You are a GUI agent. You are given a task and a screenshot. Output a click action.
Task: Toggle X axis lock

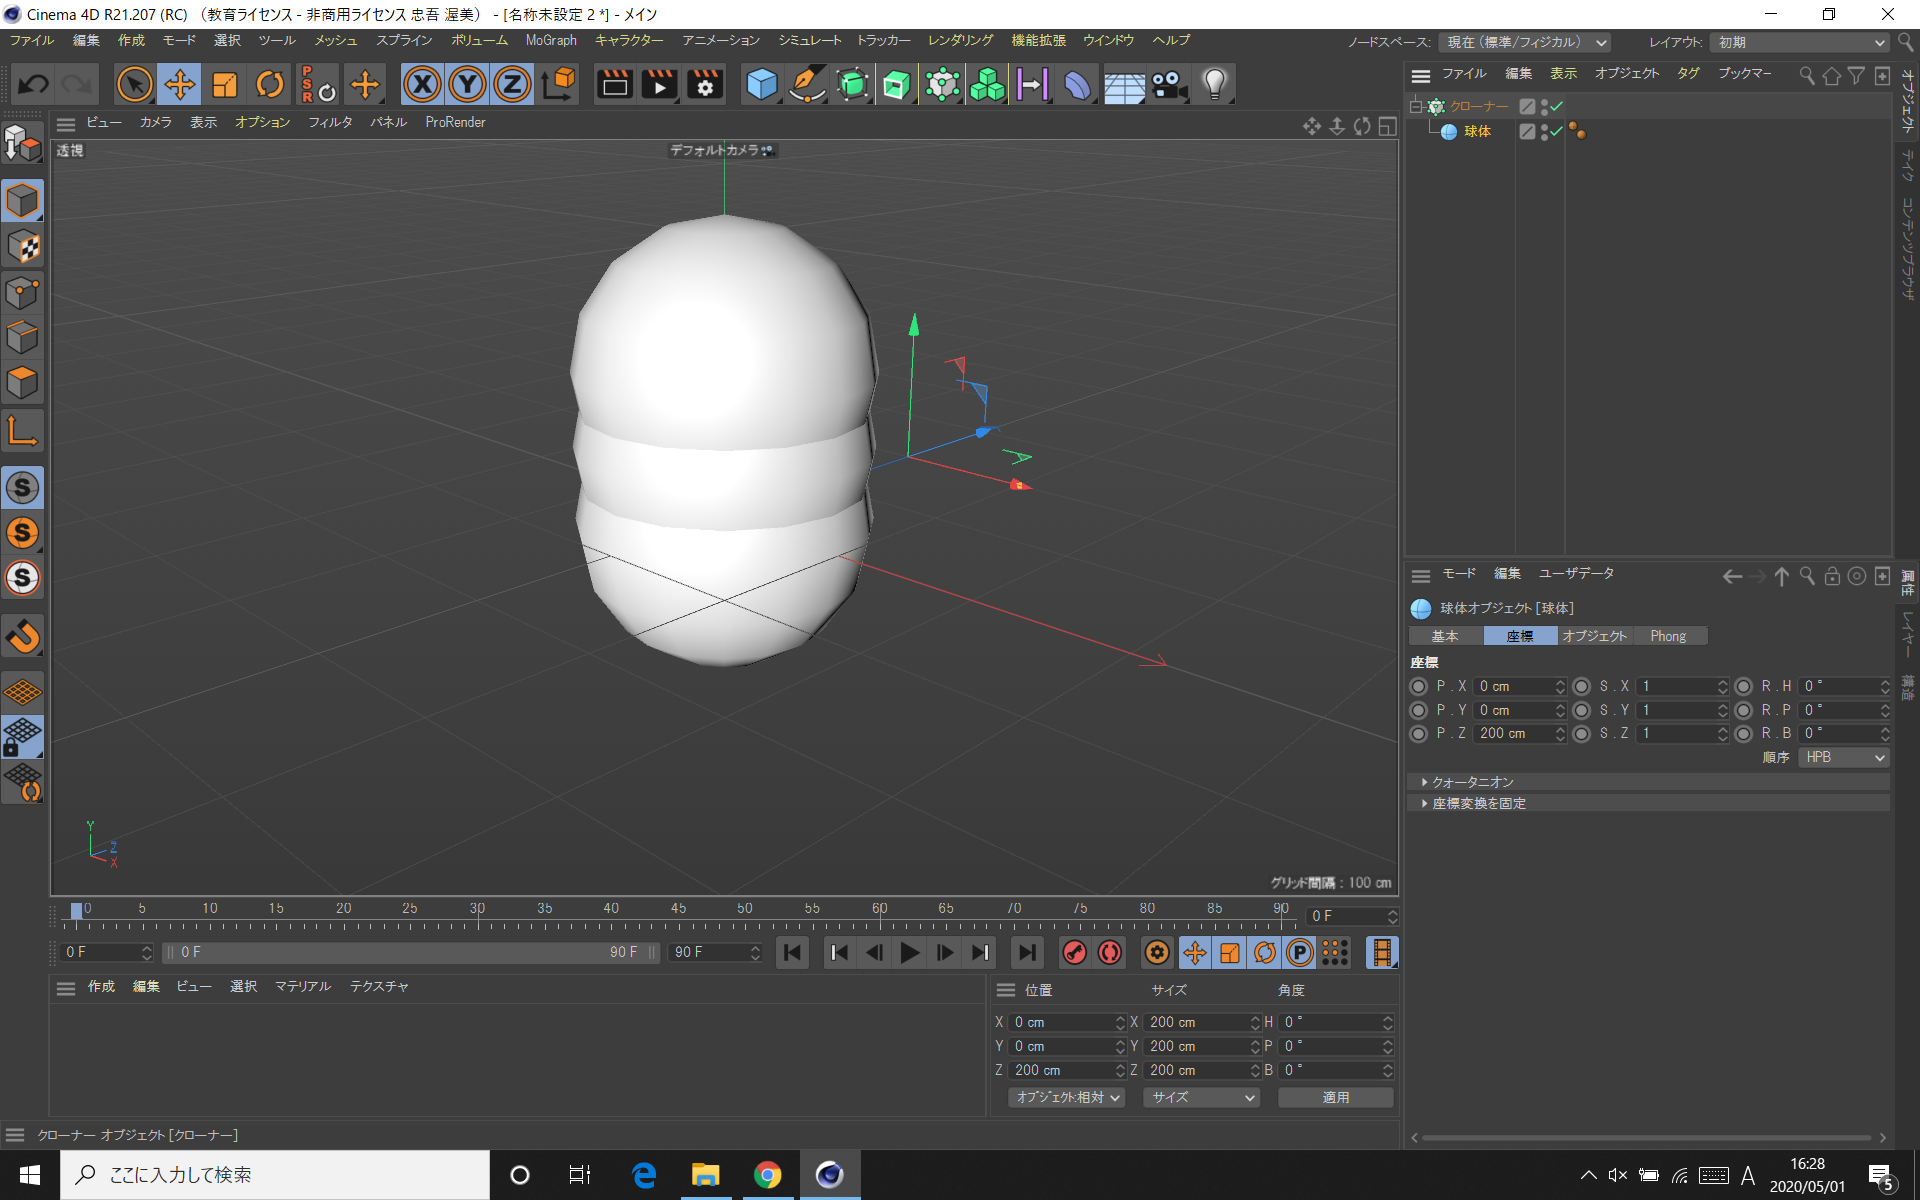coord(422,85)
